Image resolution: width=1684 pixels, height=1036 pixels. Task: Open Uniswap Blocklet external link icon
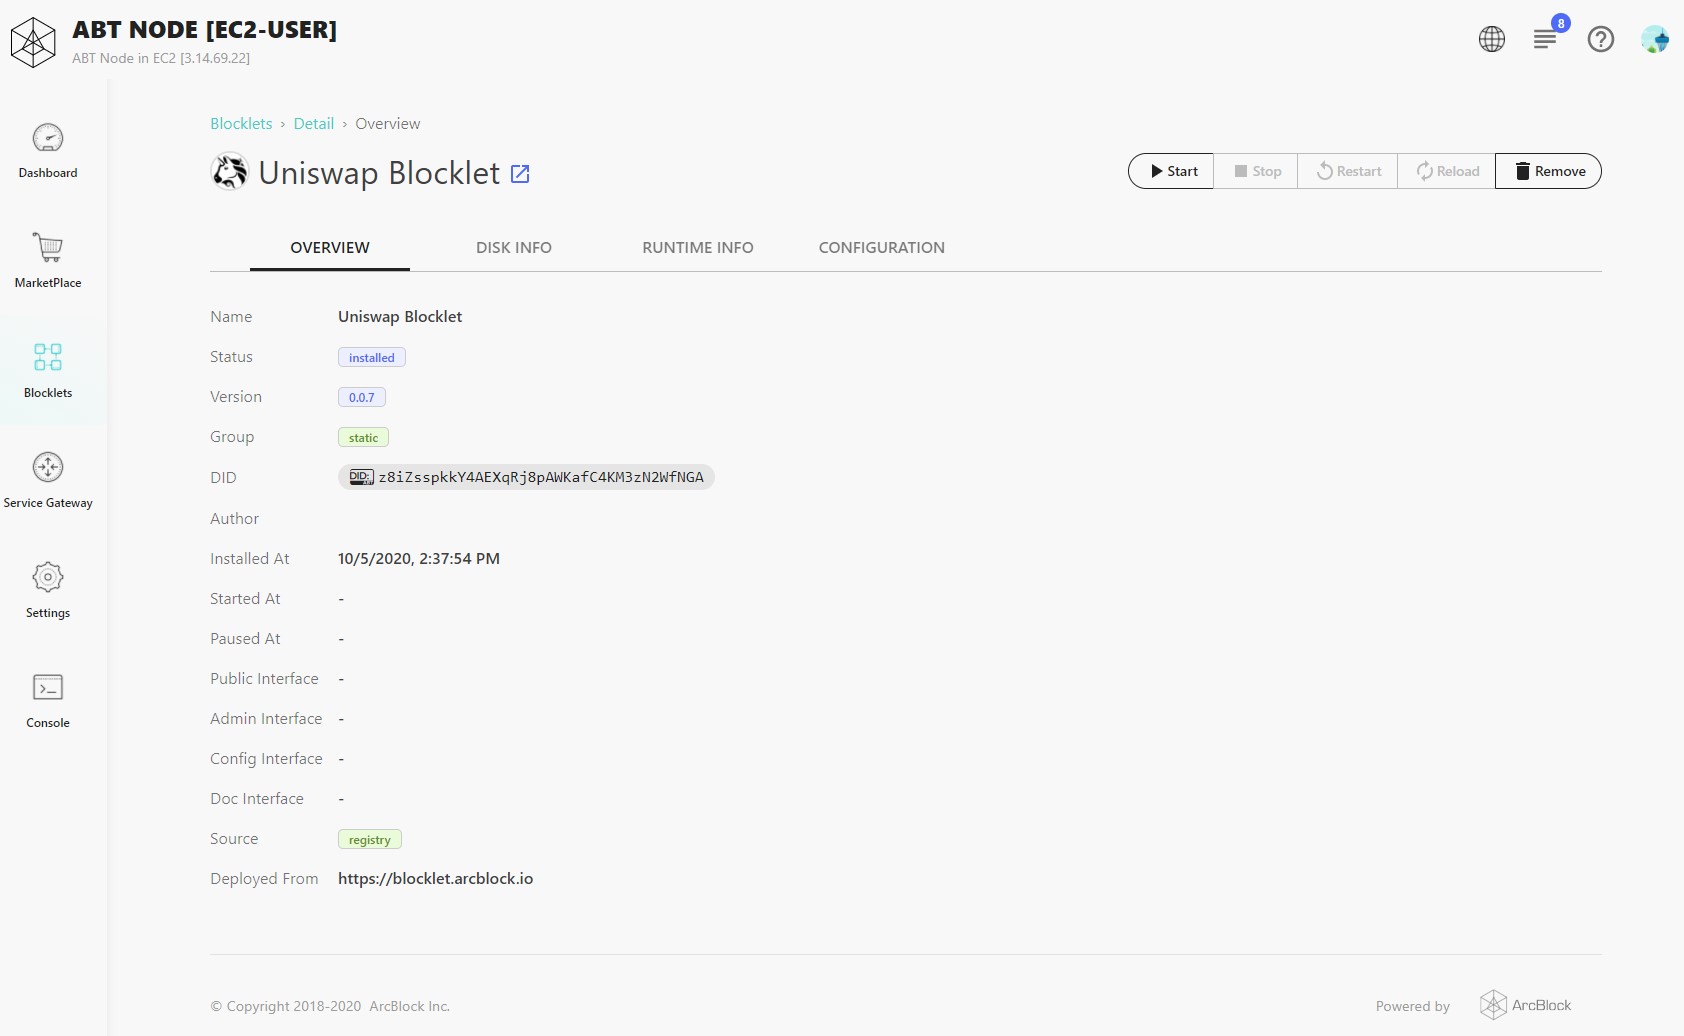[520, 174]
